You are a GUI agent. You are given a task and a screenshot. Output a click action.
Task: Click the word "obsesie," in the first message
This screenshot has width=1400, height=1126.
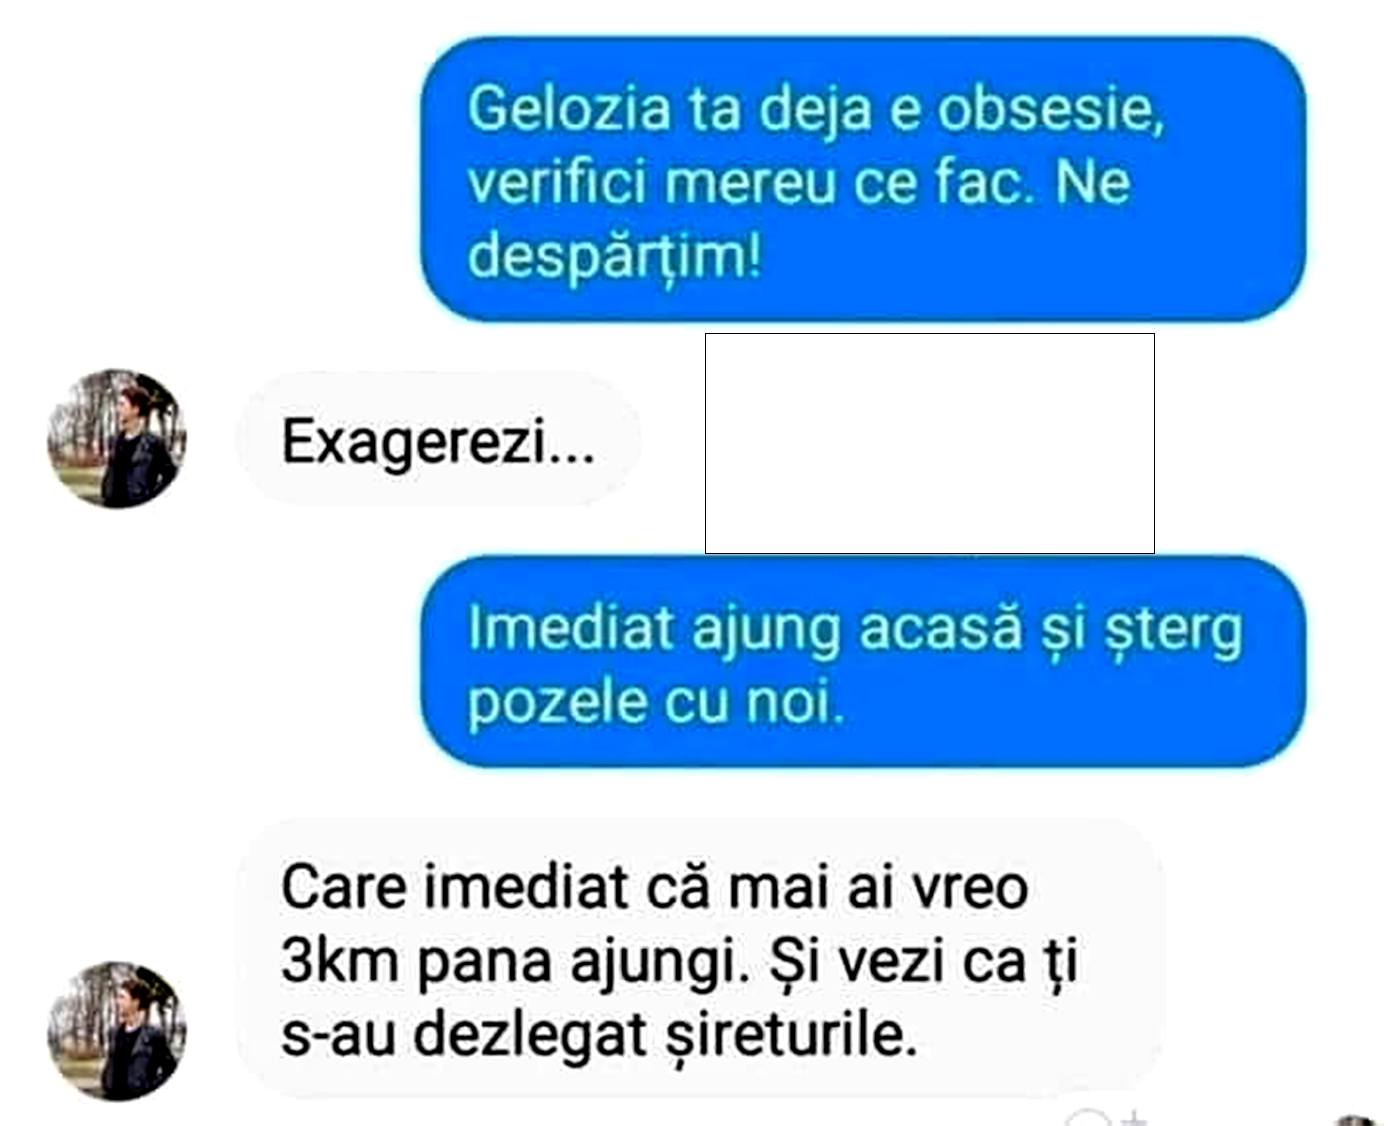coord(1050,110)
